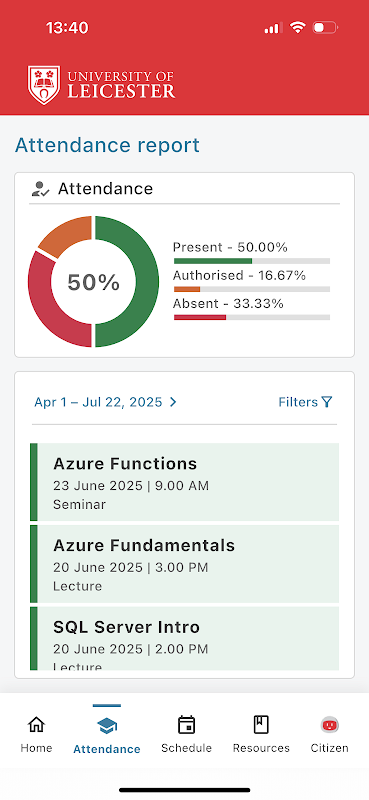Tap the University of Leicester crest logo

pos(44,85)
